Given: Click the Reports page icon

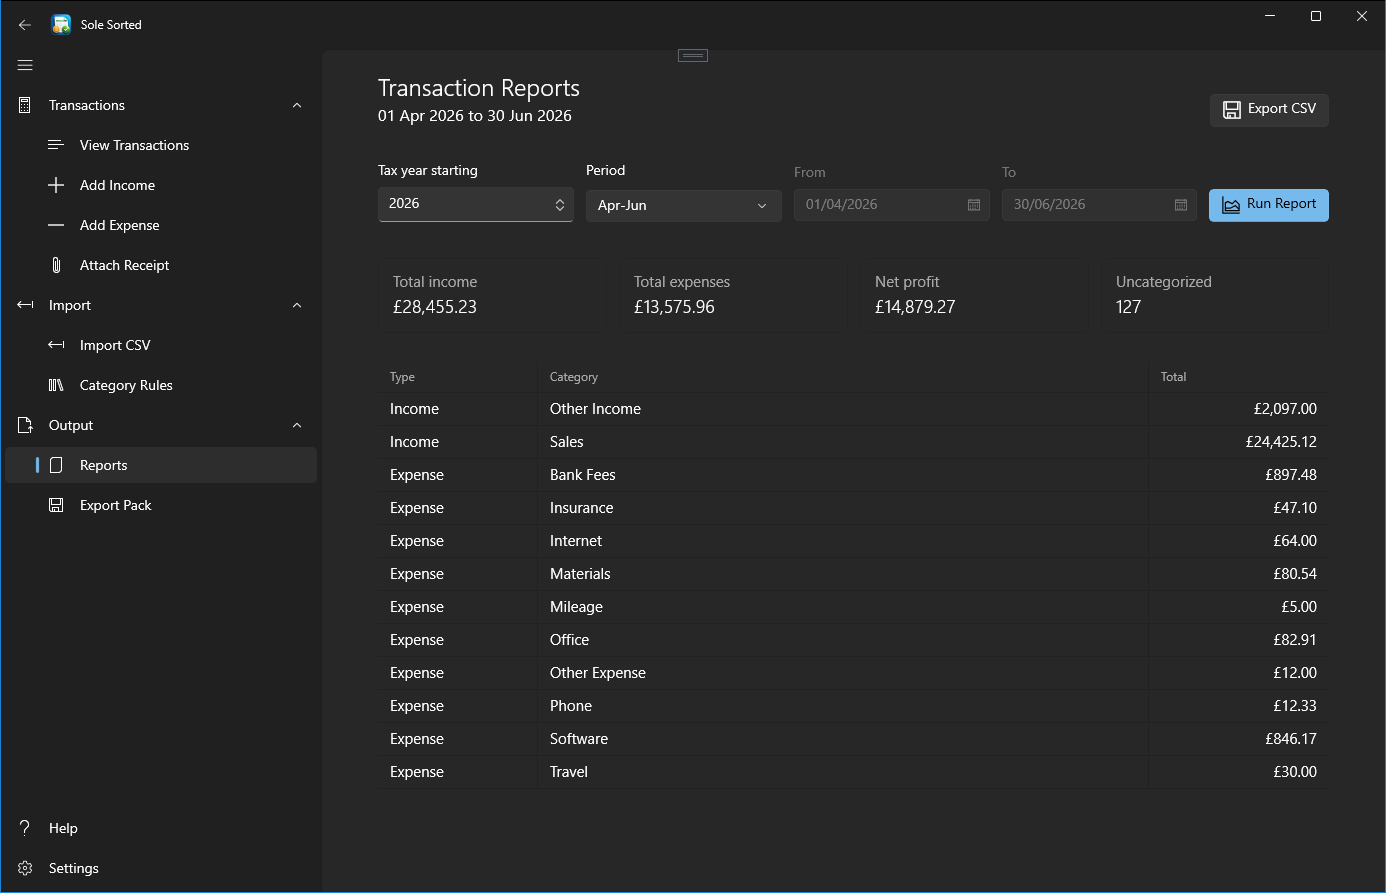Looking at the screenshot, I should coord(56,465).
